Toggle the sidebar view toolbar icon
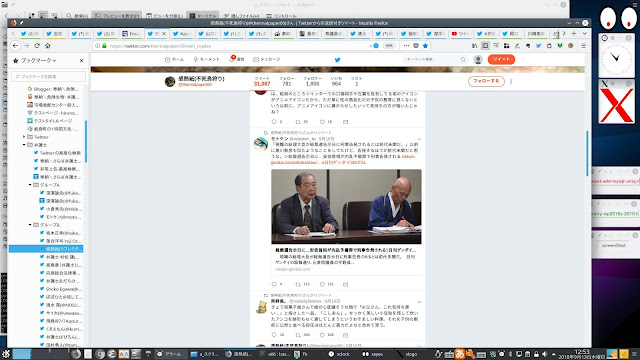The height and width of the screenshot is (360, 640). coord(485,46)
